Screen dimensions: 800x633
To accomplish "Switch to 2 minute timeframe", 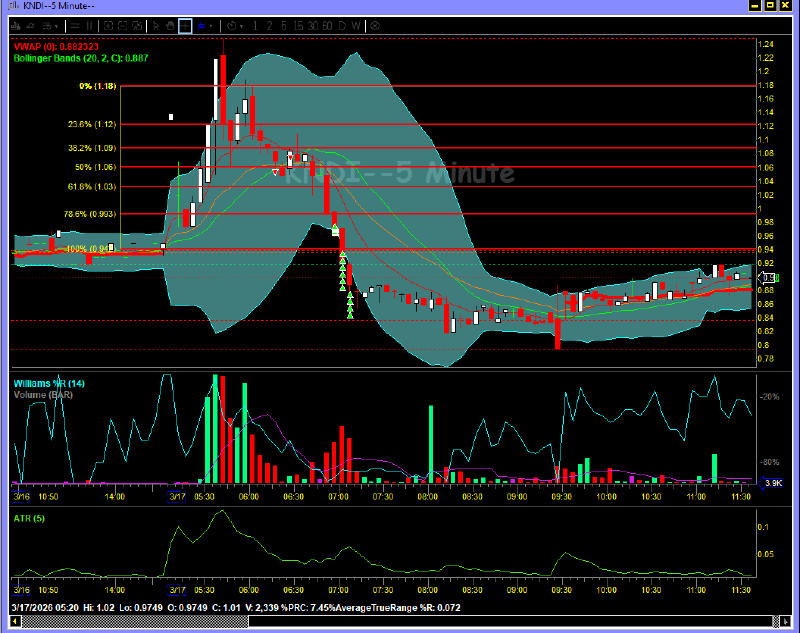I will click(269, 26).
